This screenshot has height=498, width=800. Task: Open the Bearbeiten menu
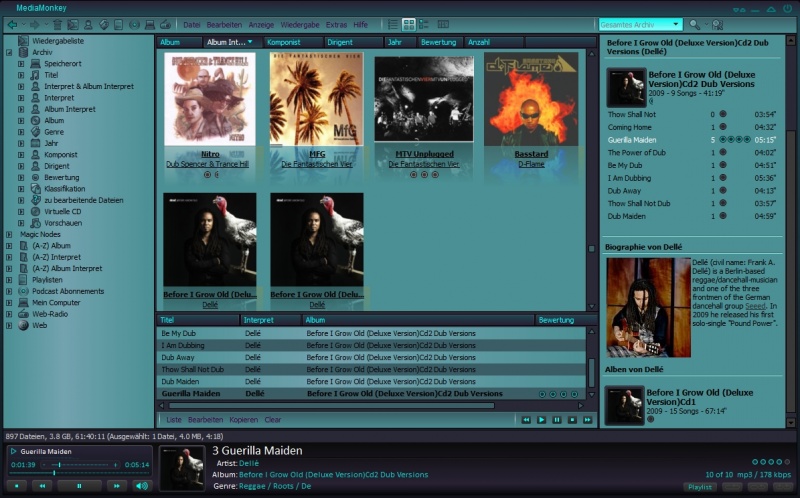click(224, 24)
